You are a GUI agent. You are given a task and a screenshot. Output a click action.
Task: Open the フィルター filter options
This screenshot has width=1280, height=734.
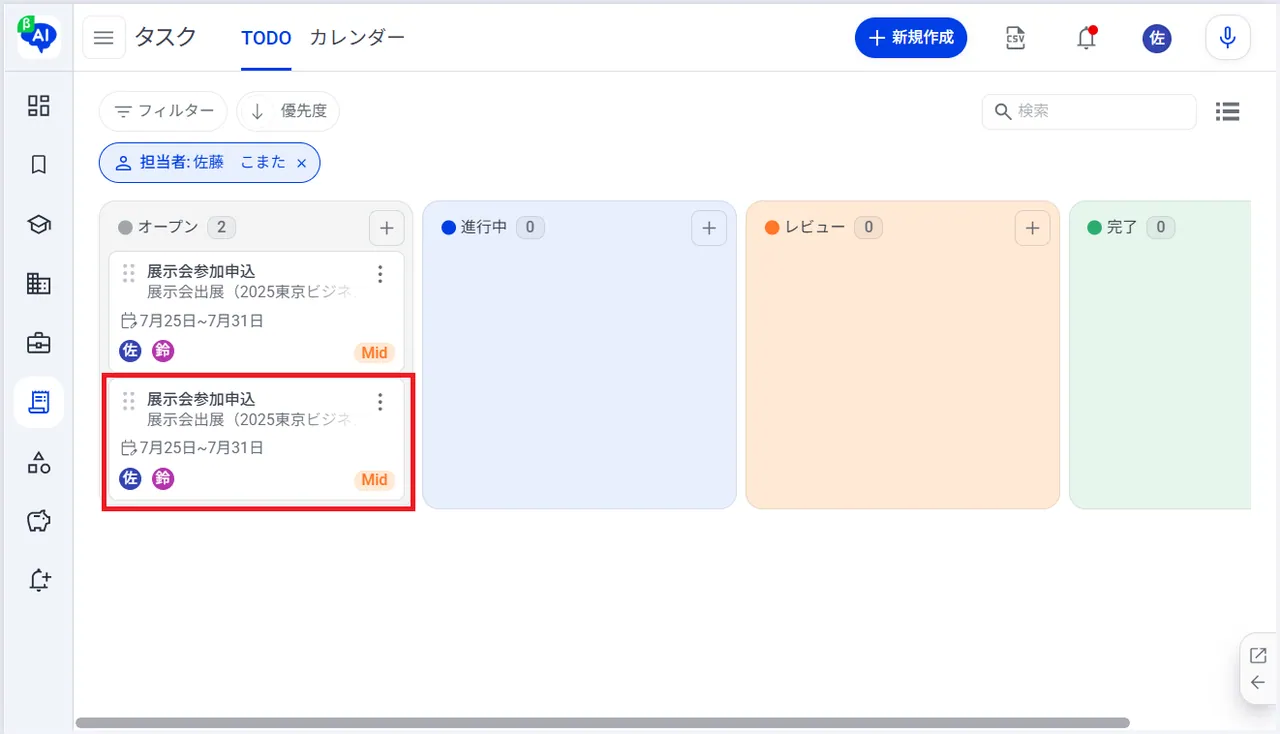[x=163, y=111]
